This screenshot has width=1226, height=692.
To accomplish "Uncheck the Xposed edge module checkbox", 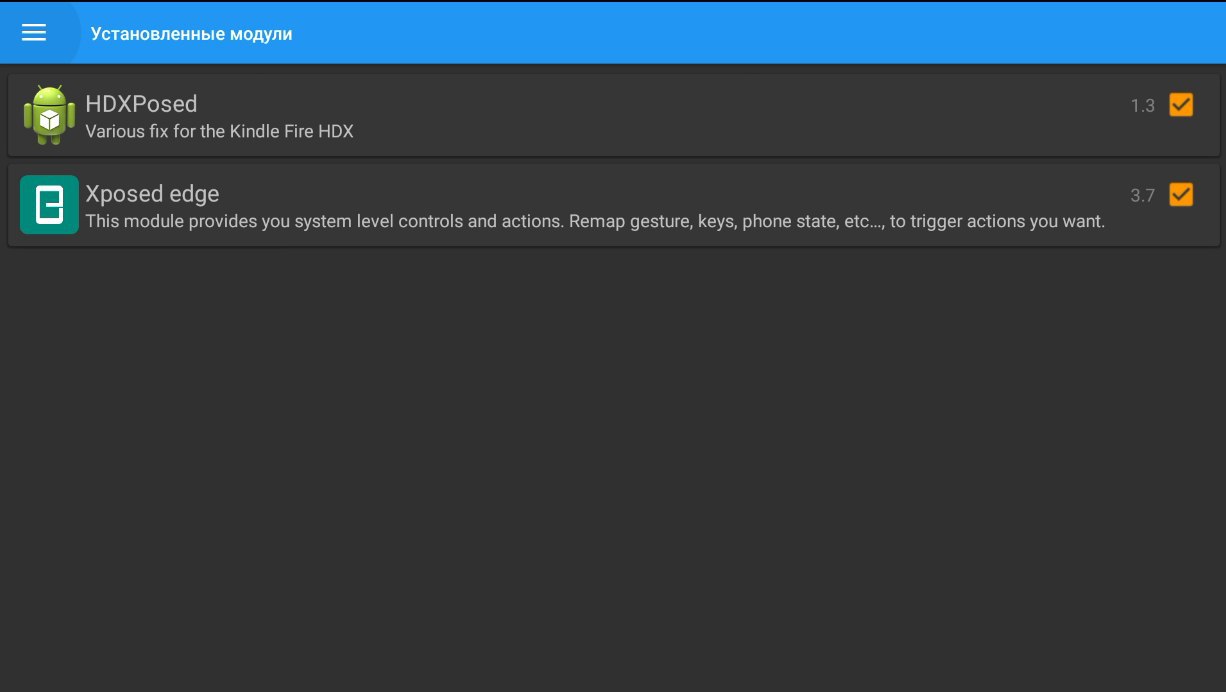I will click(x=1181, y=195).
